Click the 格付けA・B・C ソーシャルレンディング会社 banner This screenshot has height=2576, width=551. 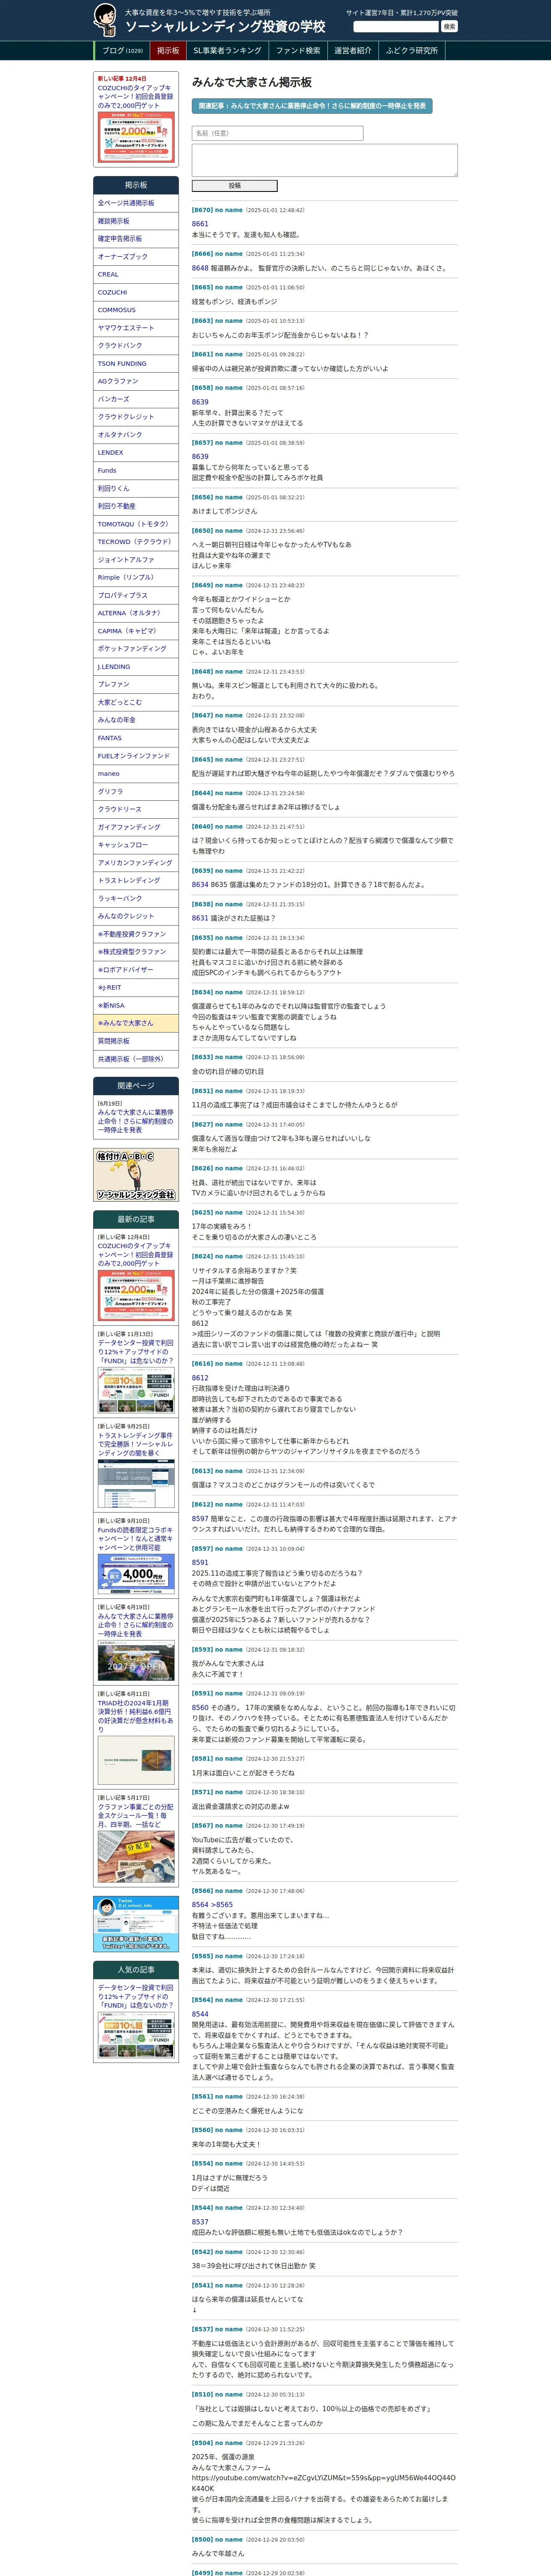tap(136, 1175)
